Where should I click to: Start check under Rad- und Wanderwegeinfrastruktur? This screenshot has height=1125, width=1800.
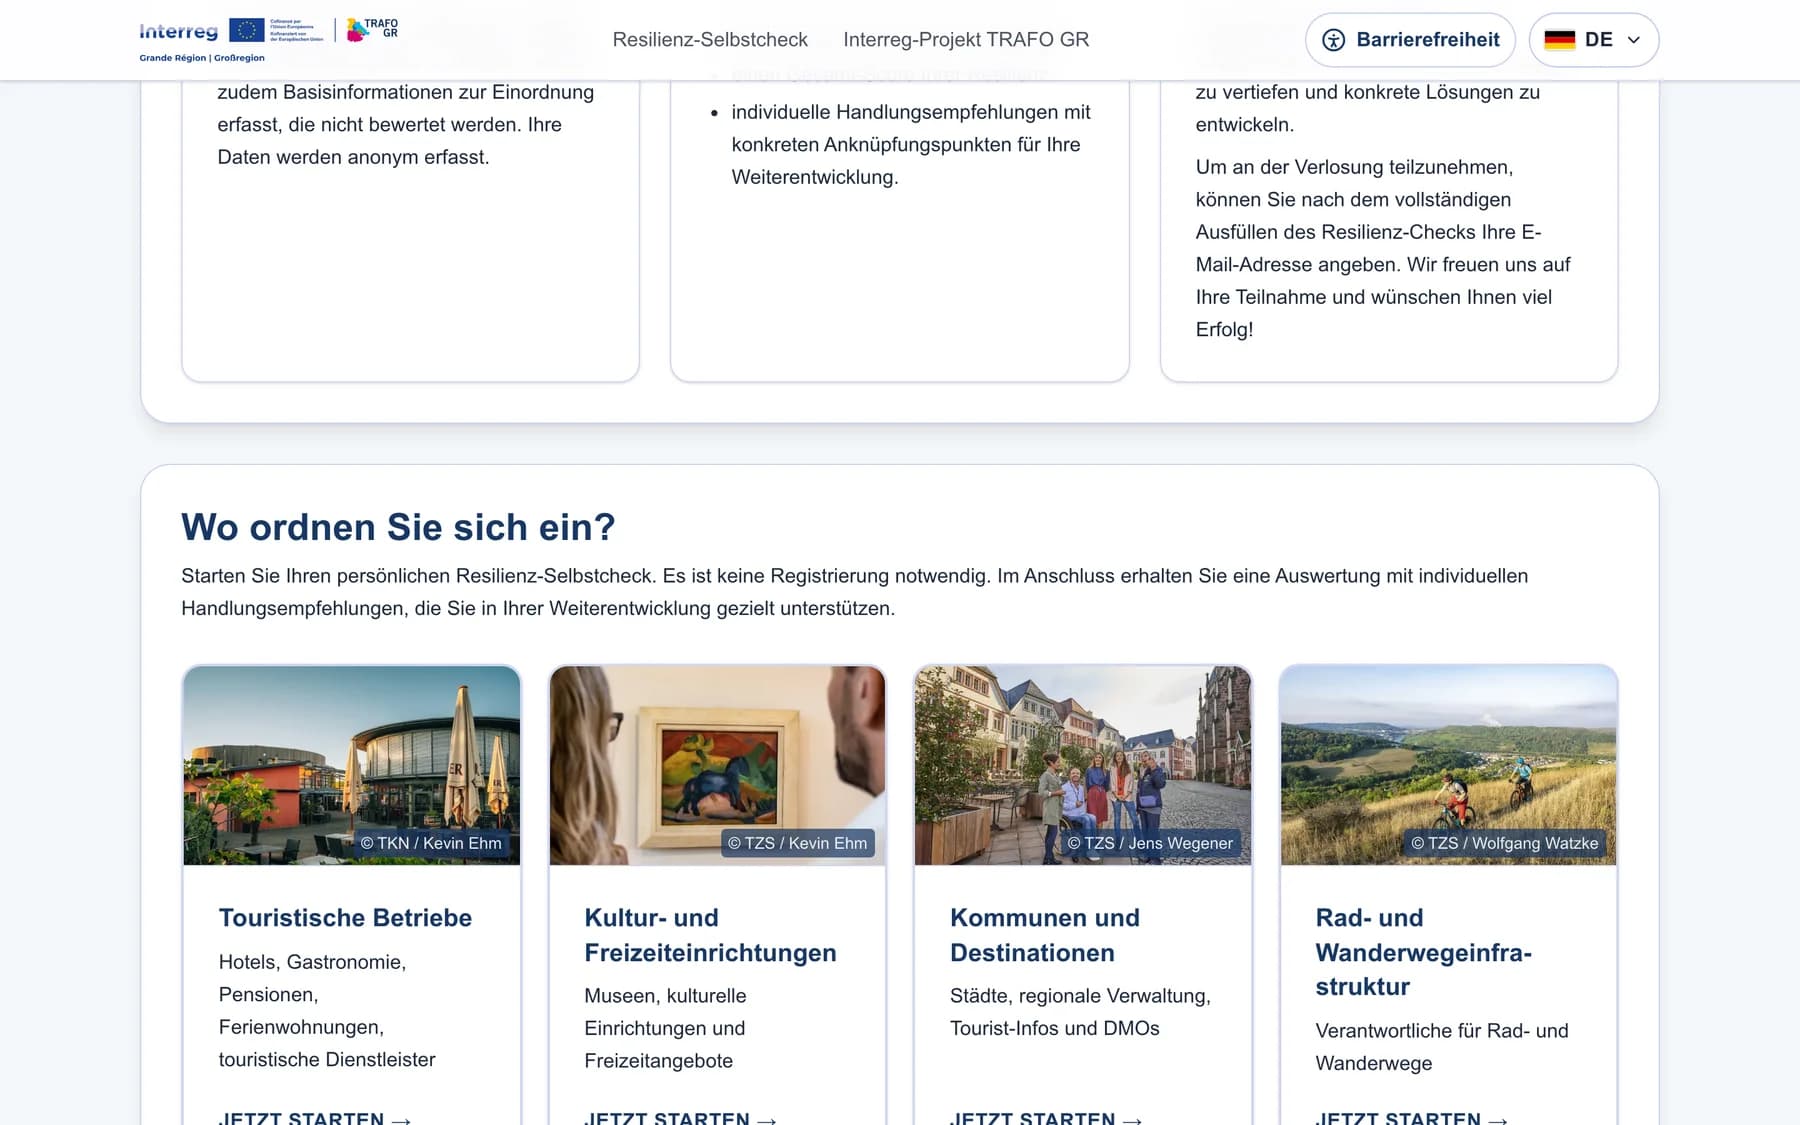[x=1412, y=1117]
